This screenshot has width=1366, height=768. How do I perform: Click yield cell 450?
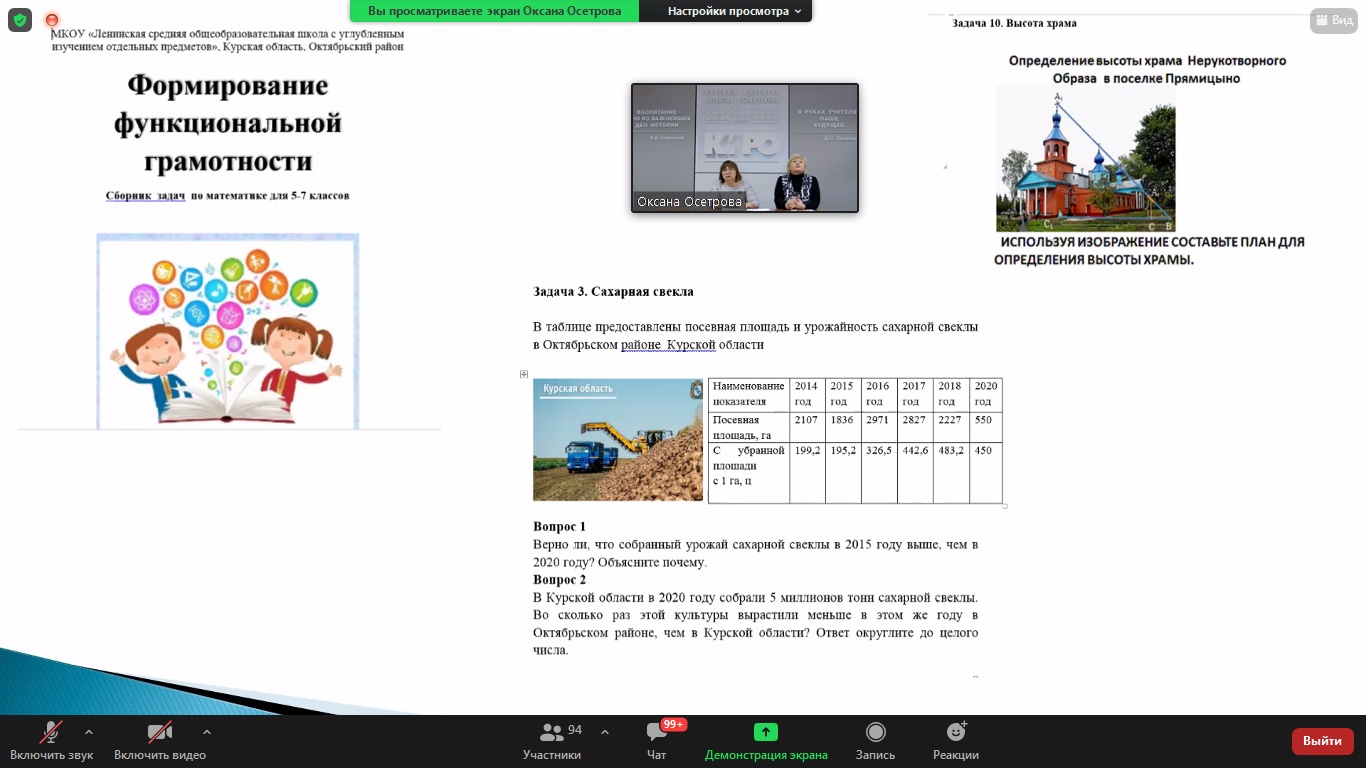(986, 472)
